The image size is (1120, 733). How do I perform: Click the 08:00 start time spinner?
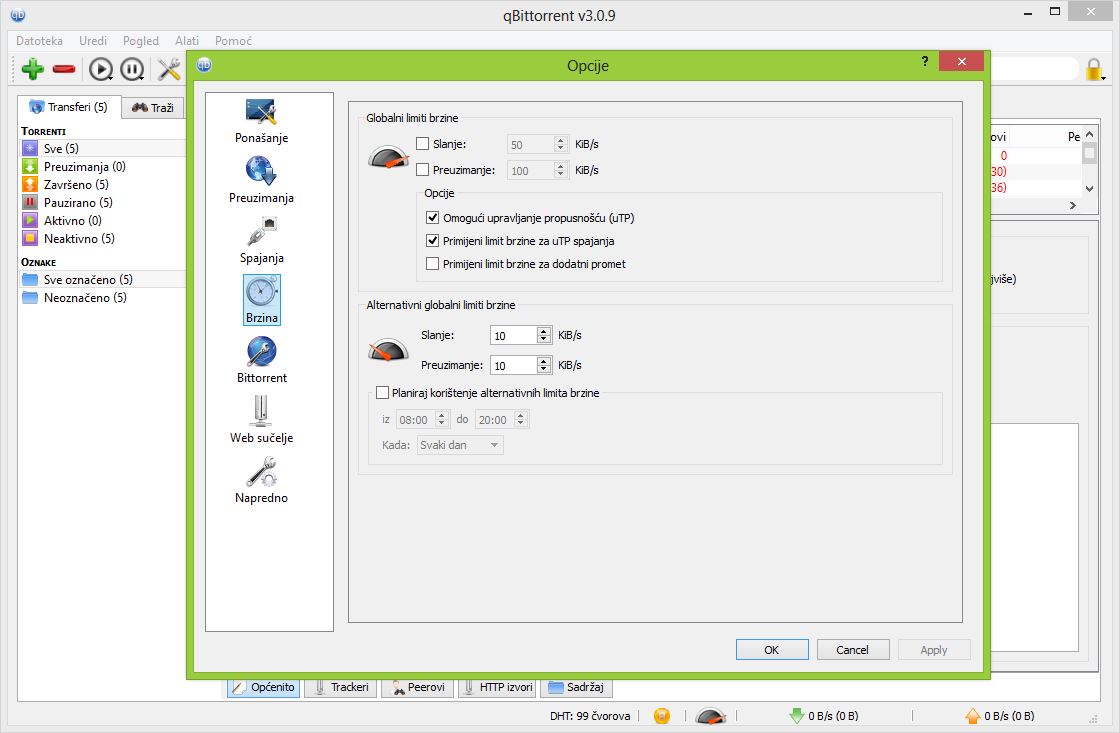click(x=423, y=419)
